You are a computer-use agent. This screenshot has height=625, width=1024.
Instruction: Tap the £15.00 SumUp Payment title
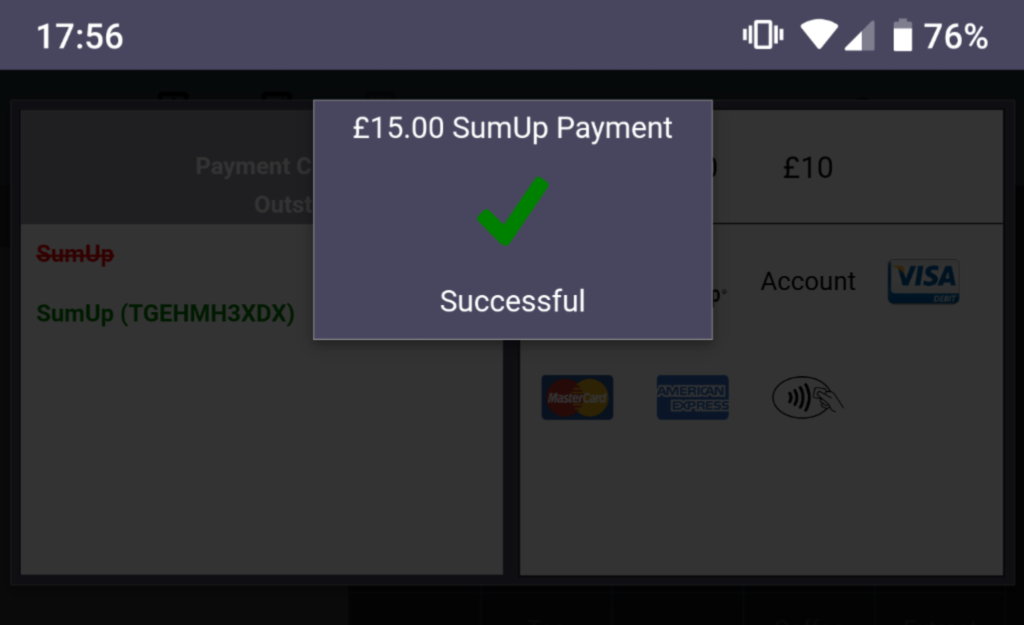point(513,127)
